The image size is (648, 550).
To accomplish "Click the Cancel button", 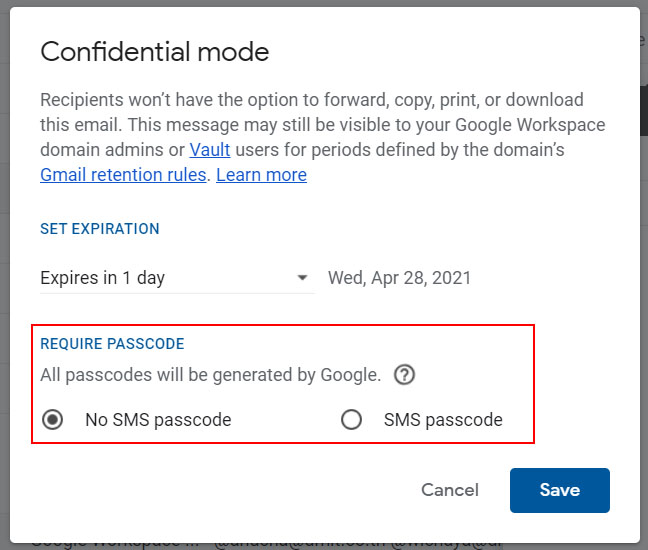I will (450, 490).
